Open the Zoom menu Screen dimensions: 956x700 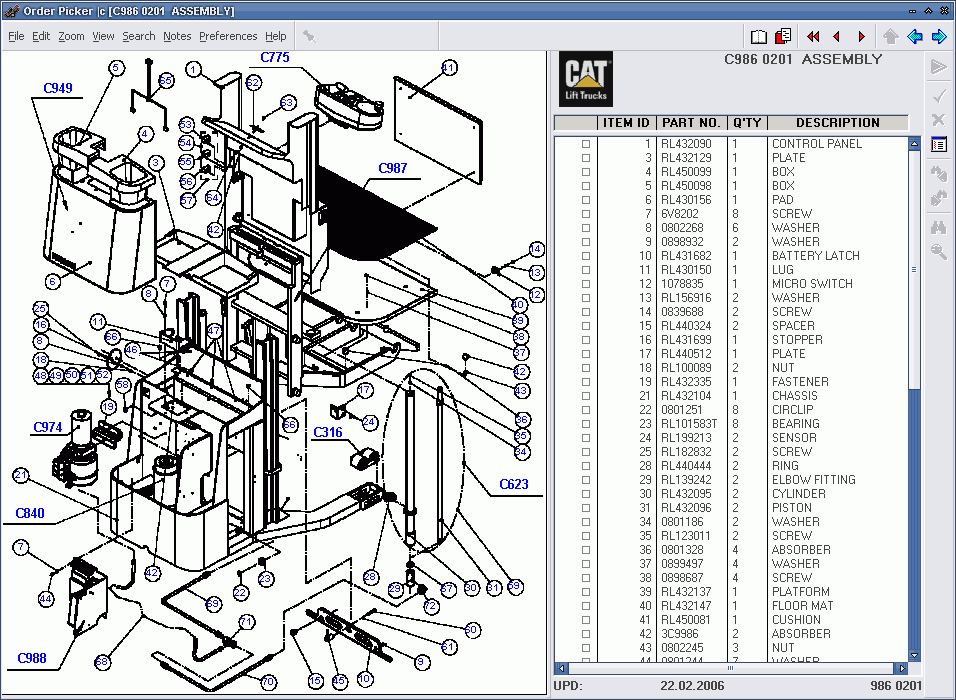click(x=71, y=36)
